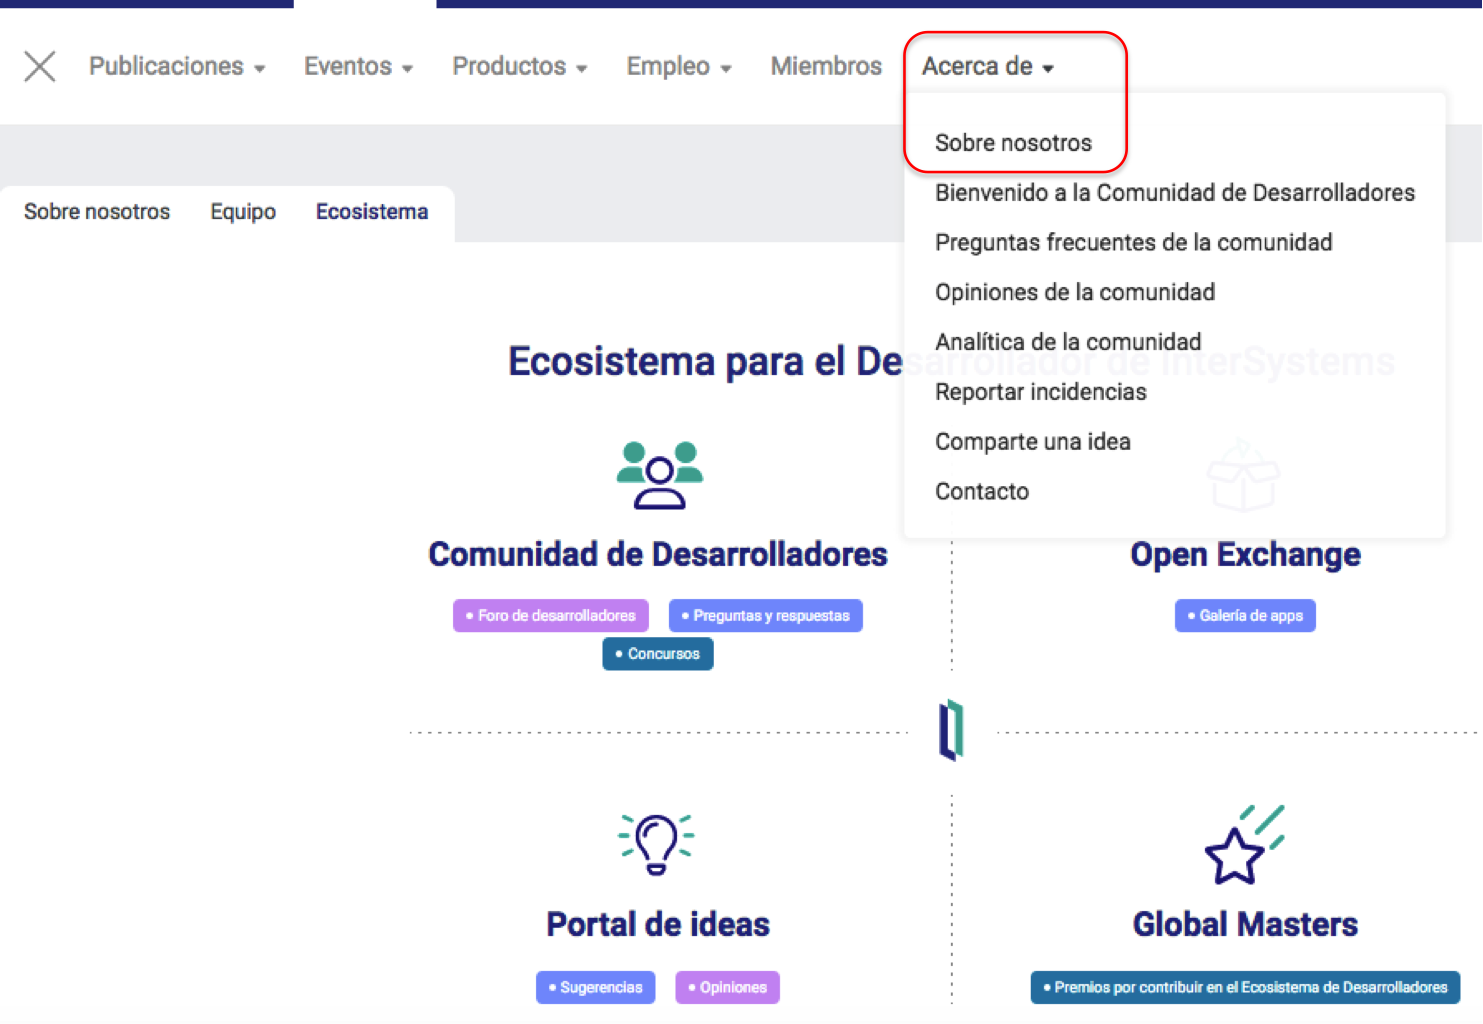Screen dimensions: 1483x1024
Task: Select the Ecosistema tab
Action: point(372,212)
